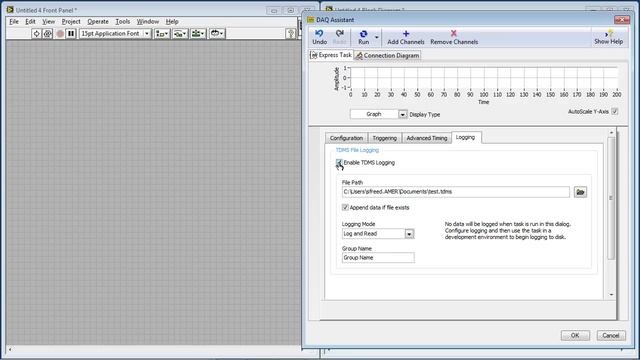640x360 pixels.
Task: Open Display Type Graph dropdown
Action: (x=402, y=114)
